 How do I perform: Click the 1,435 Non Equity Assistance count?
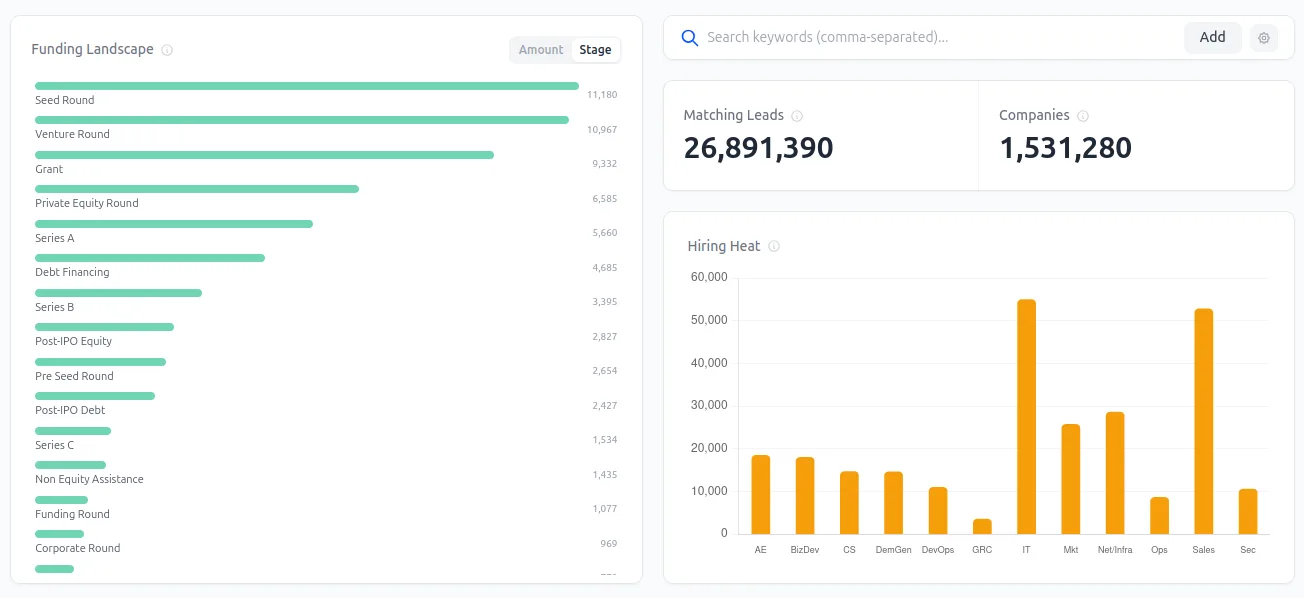click(604, 475)
